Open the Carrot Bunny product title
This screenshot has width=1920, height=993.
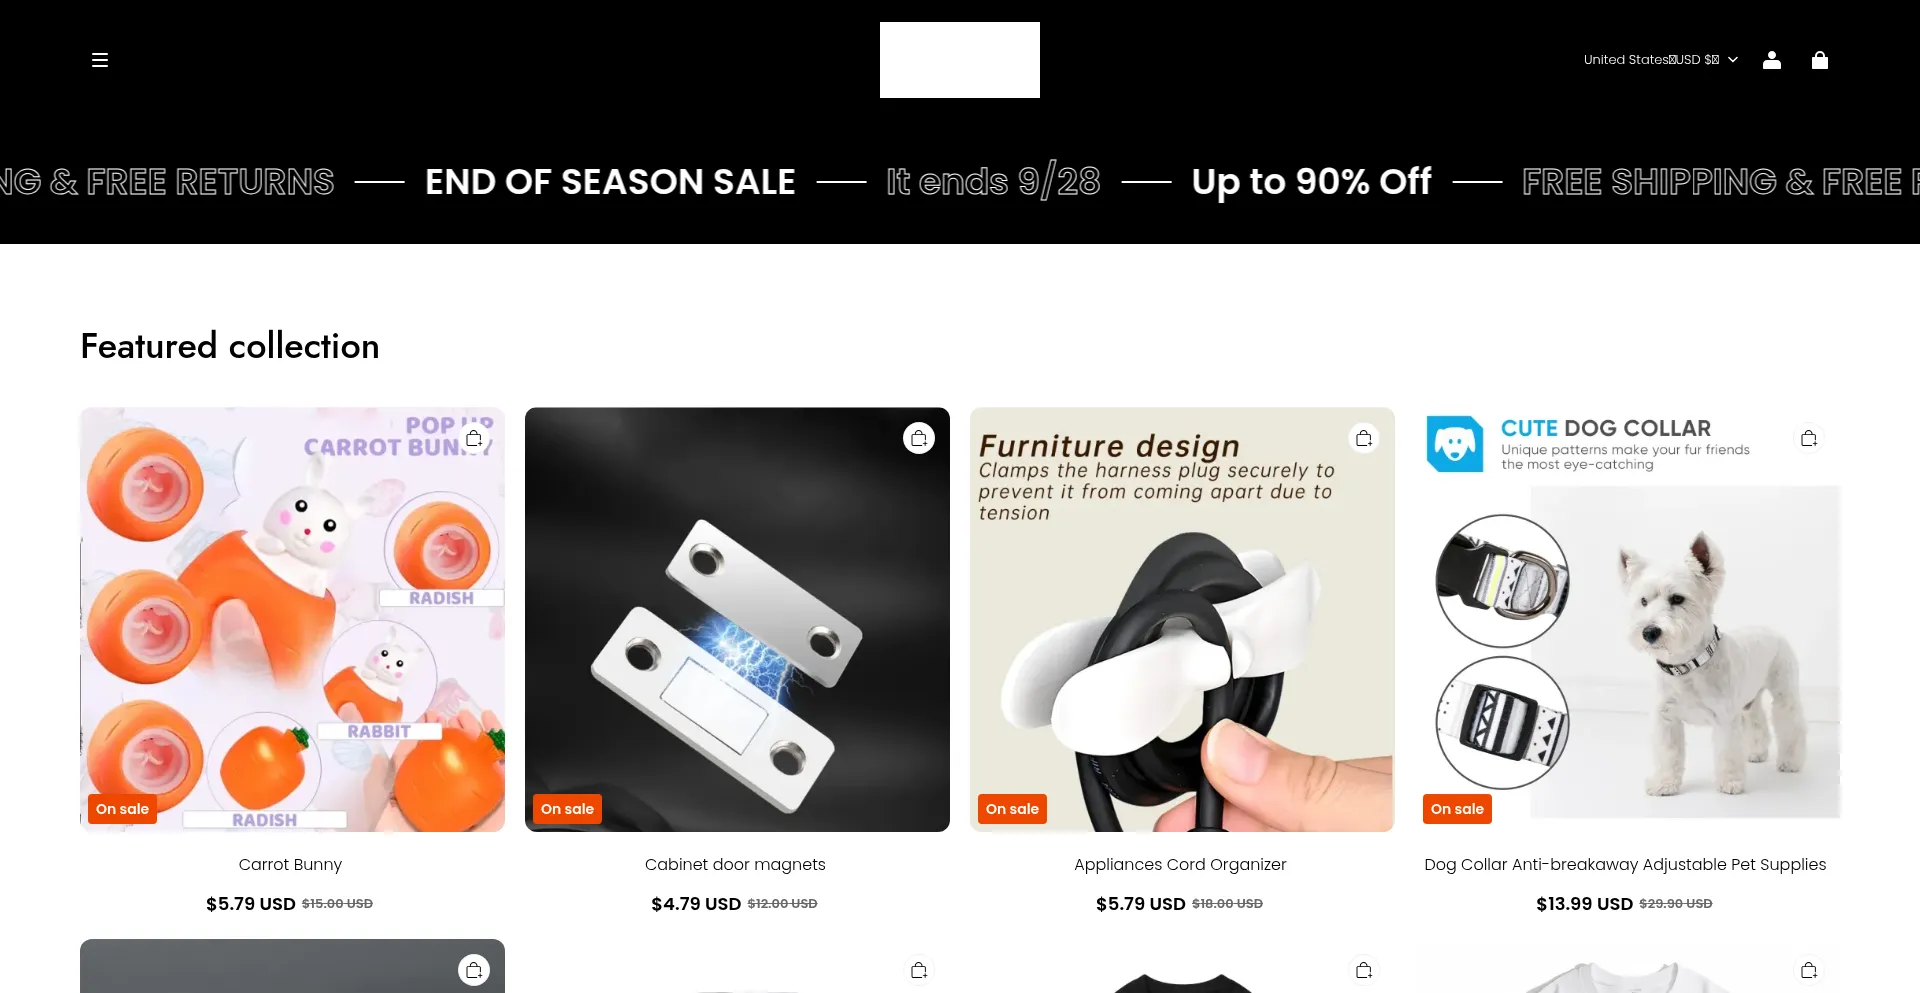point(290,864)
